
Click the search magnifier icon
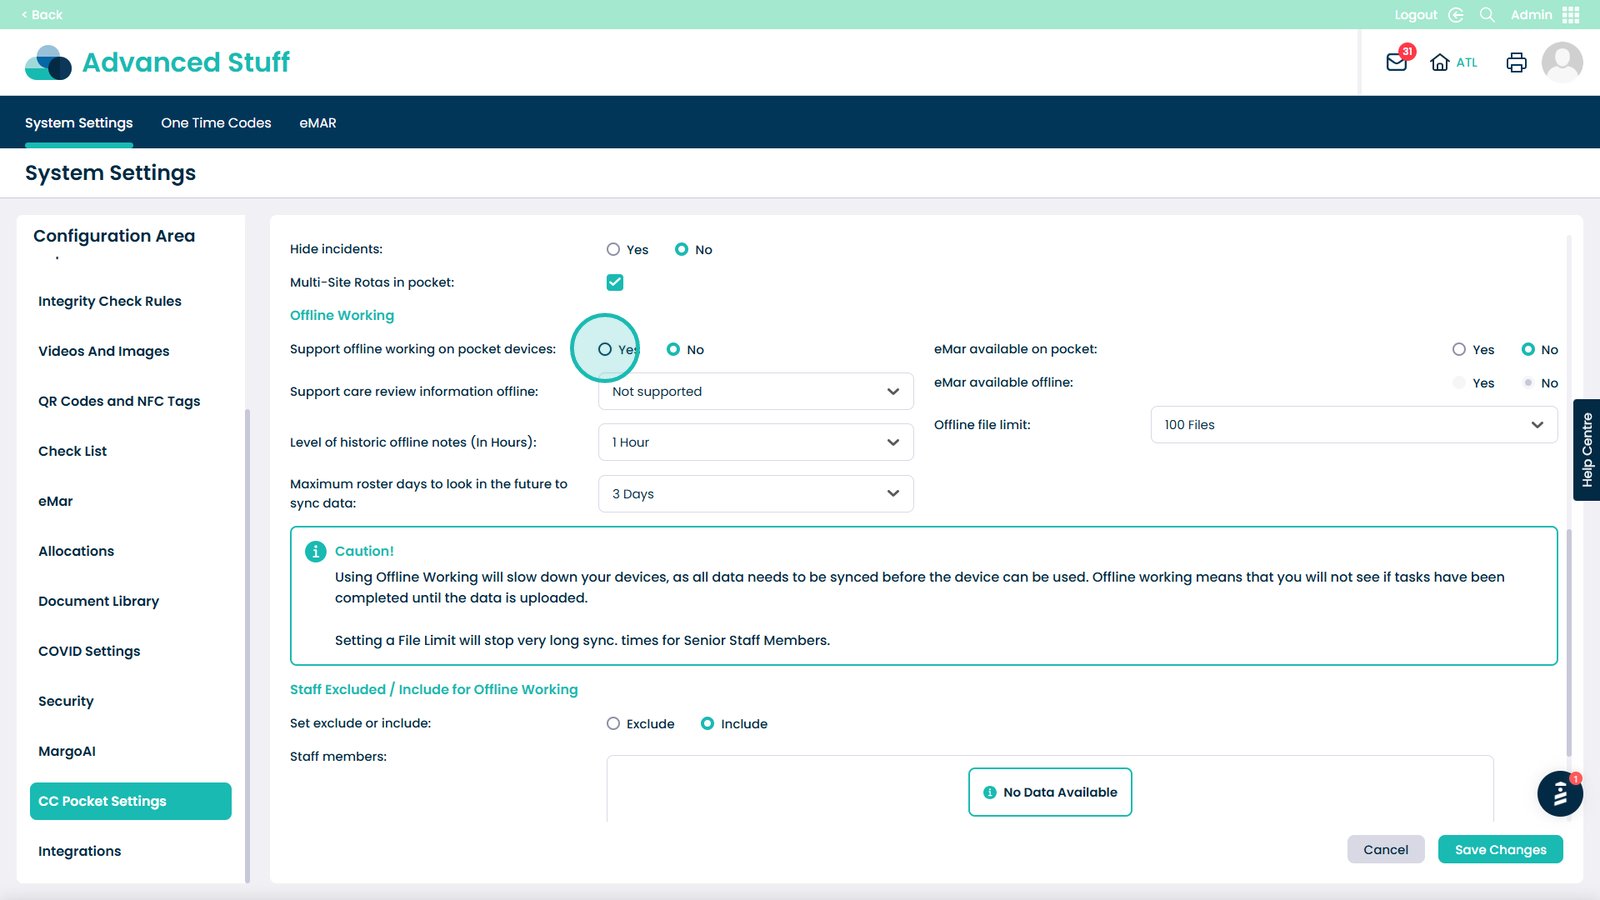1487,15
